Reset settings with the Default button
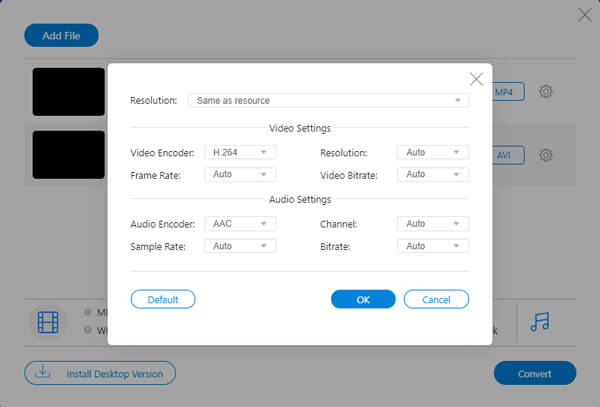 point(163,299)
